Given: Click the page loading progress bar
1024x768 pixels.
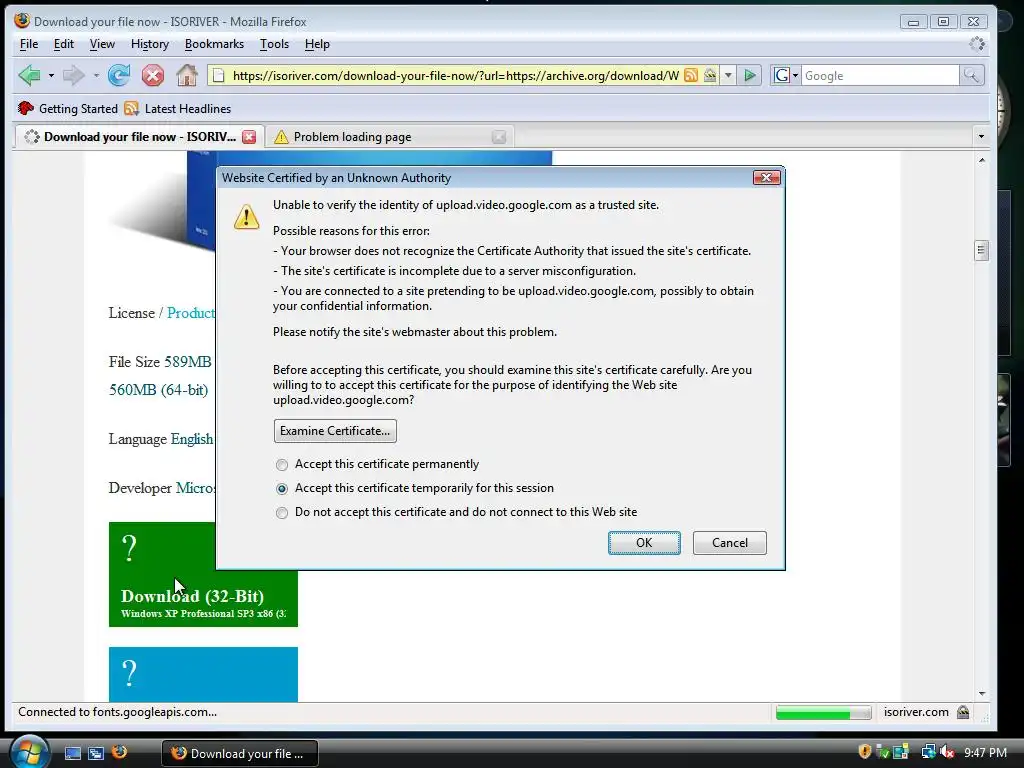Looking at the screenshot, I should point(823,712).
